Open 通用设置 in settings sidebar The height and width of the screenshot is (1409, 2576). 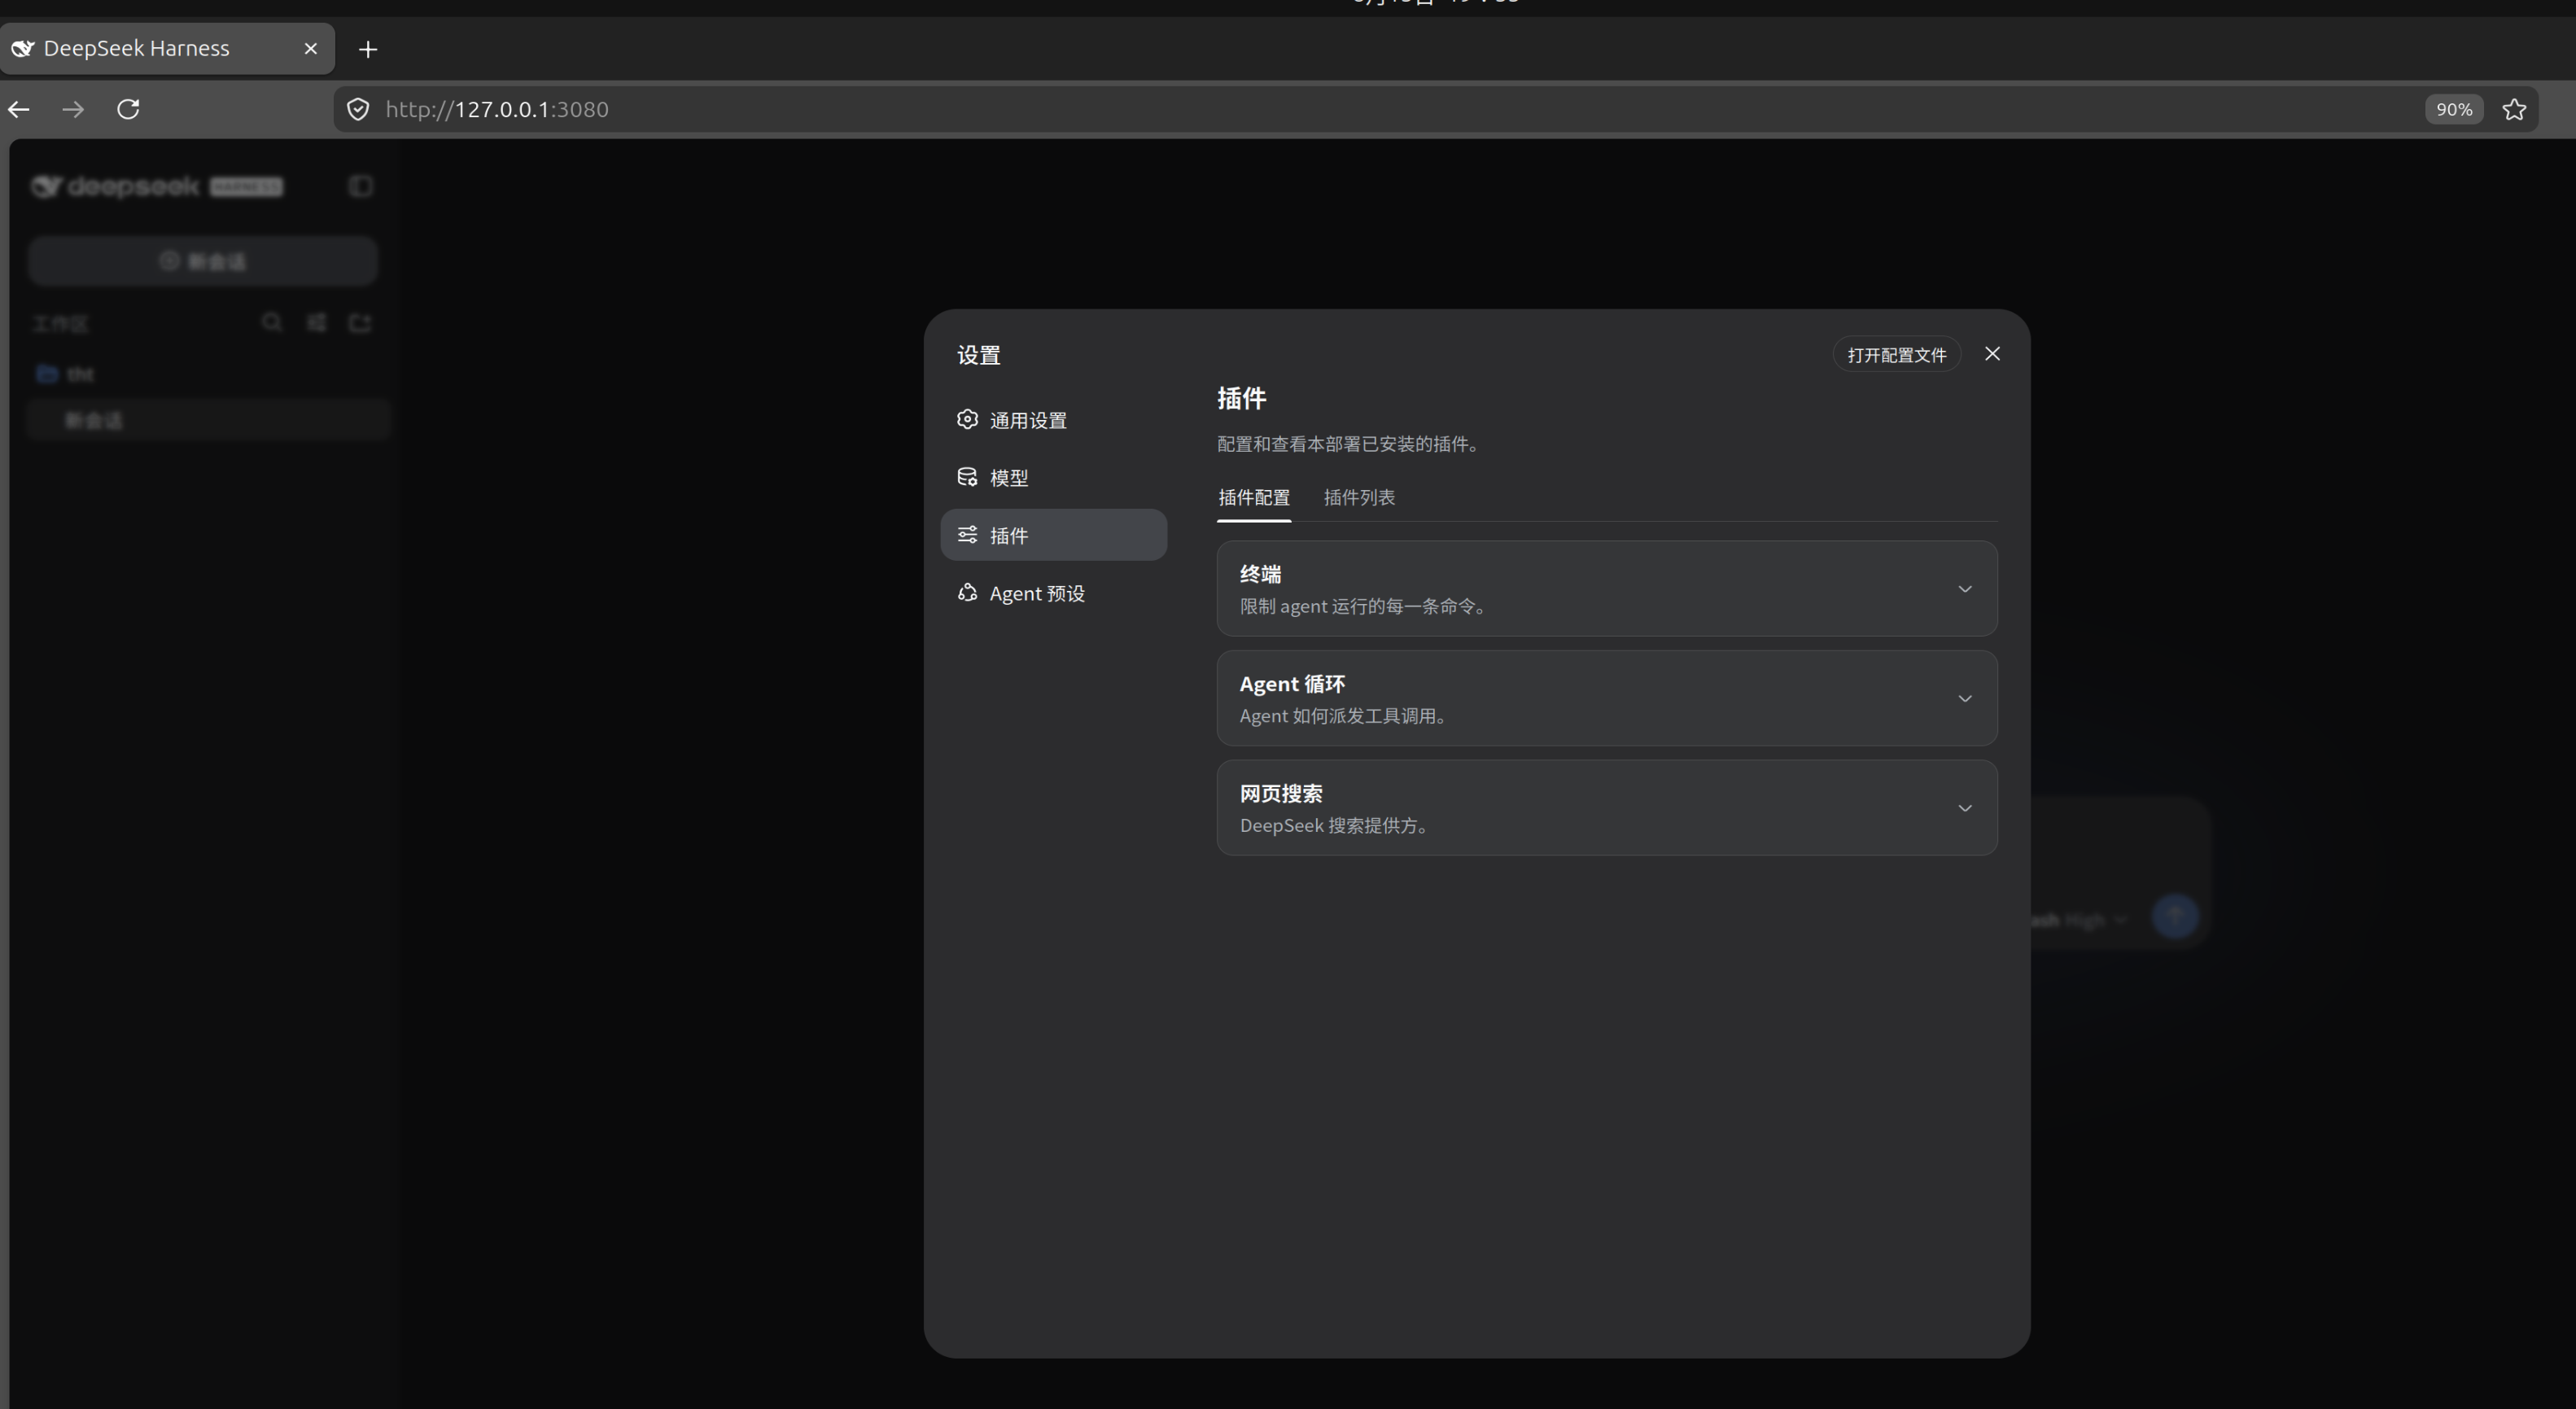click(x=1053, y=420)
